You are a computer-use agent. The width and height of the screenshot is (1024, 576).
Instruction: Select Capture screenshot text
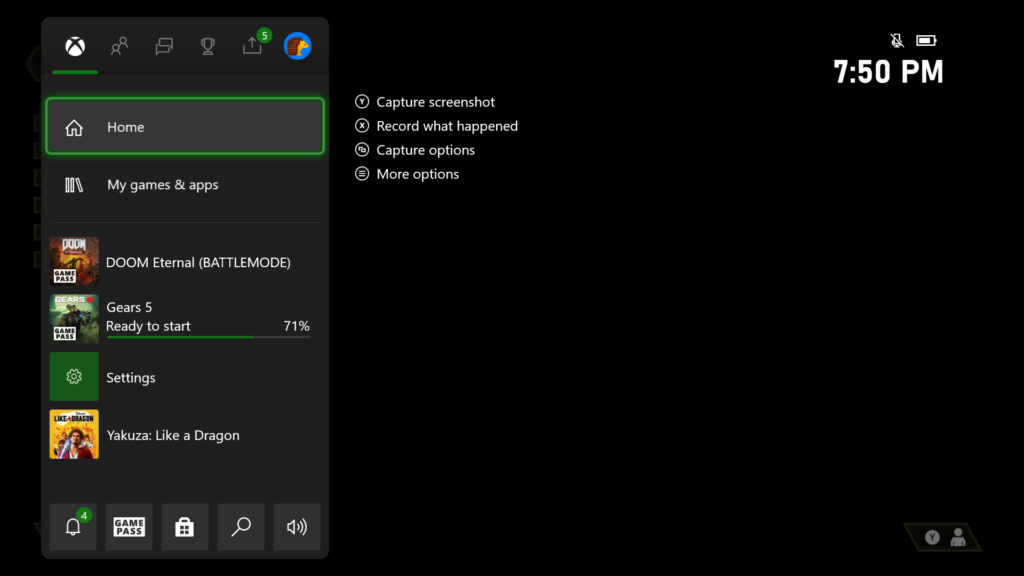click(x=436, y=103)
